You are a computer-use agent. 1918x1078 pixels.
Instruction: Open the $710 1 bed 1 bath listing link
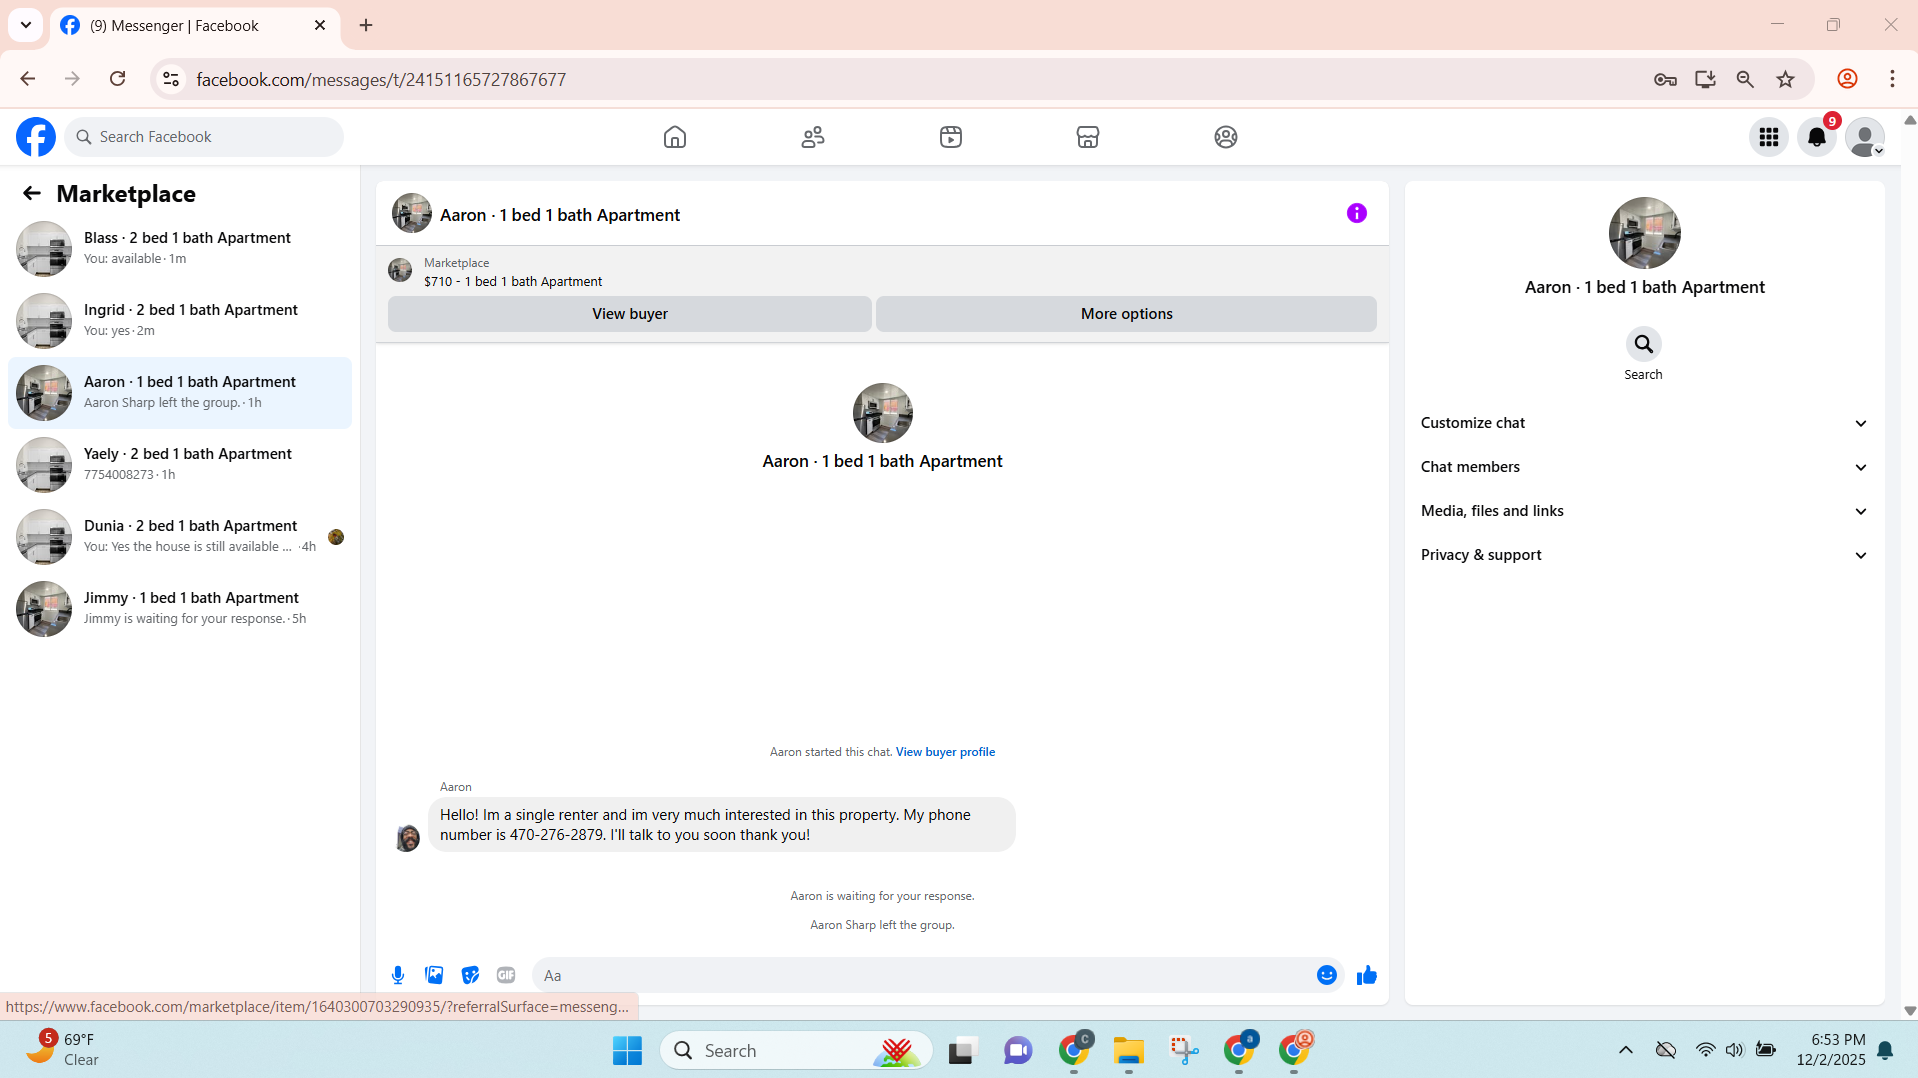point(513,282)
